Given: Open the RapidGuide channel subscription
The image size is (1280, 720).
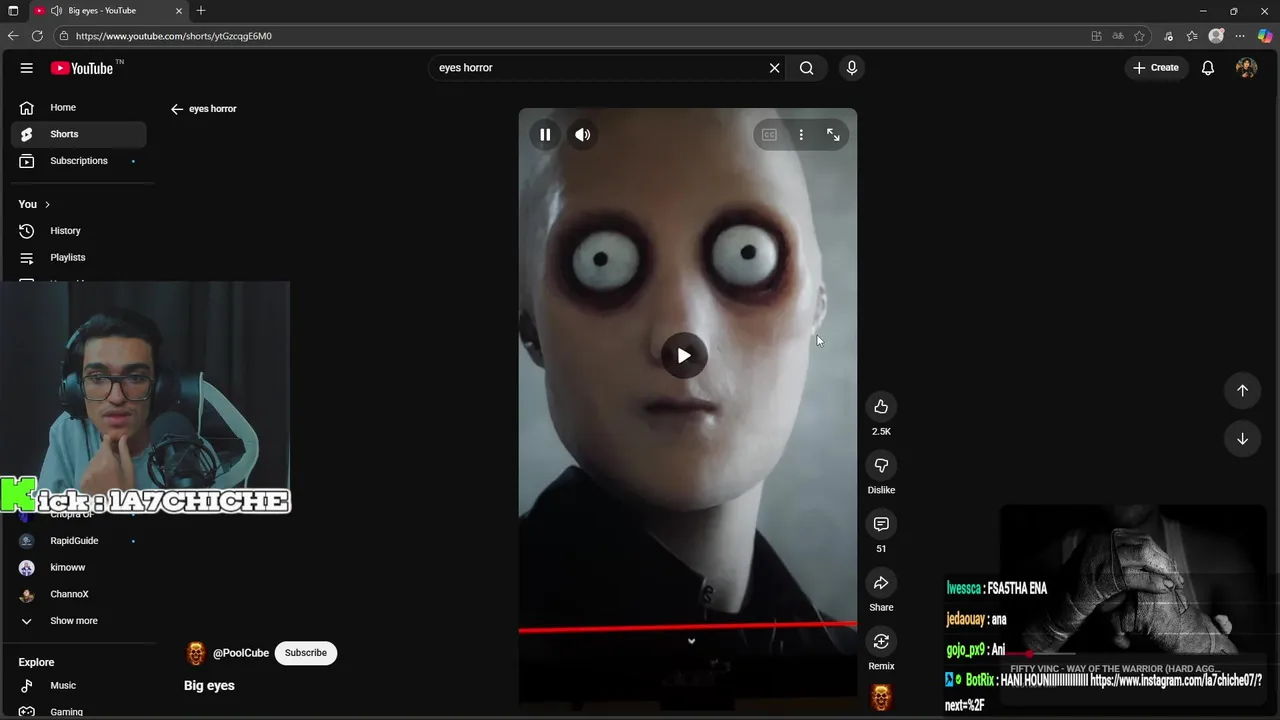Looking at the screenshot, I should tap(79, 541).
